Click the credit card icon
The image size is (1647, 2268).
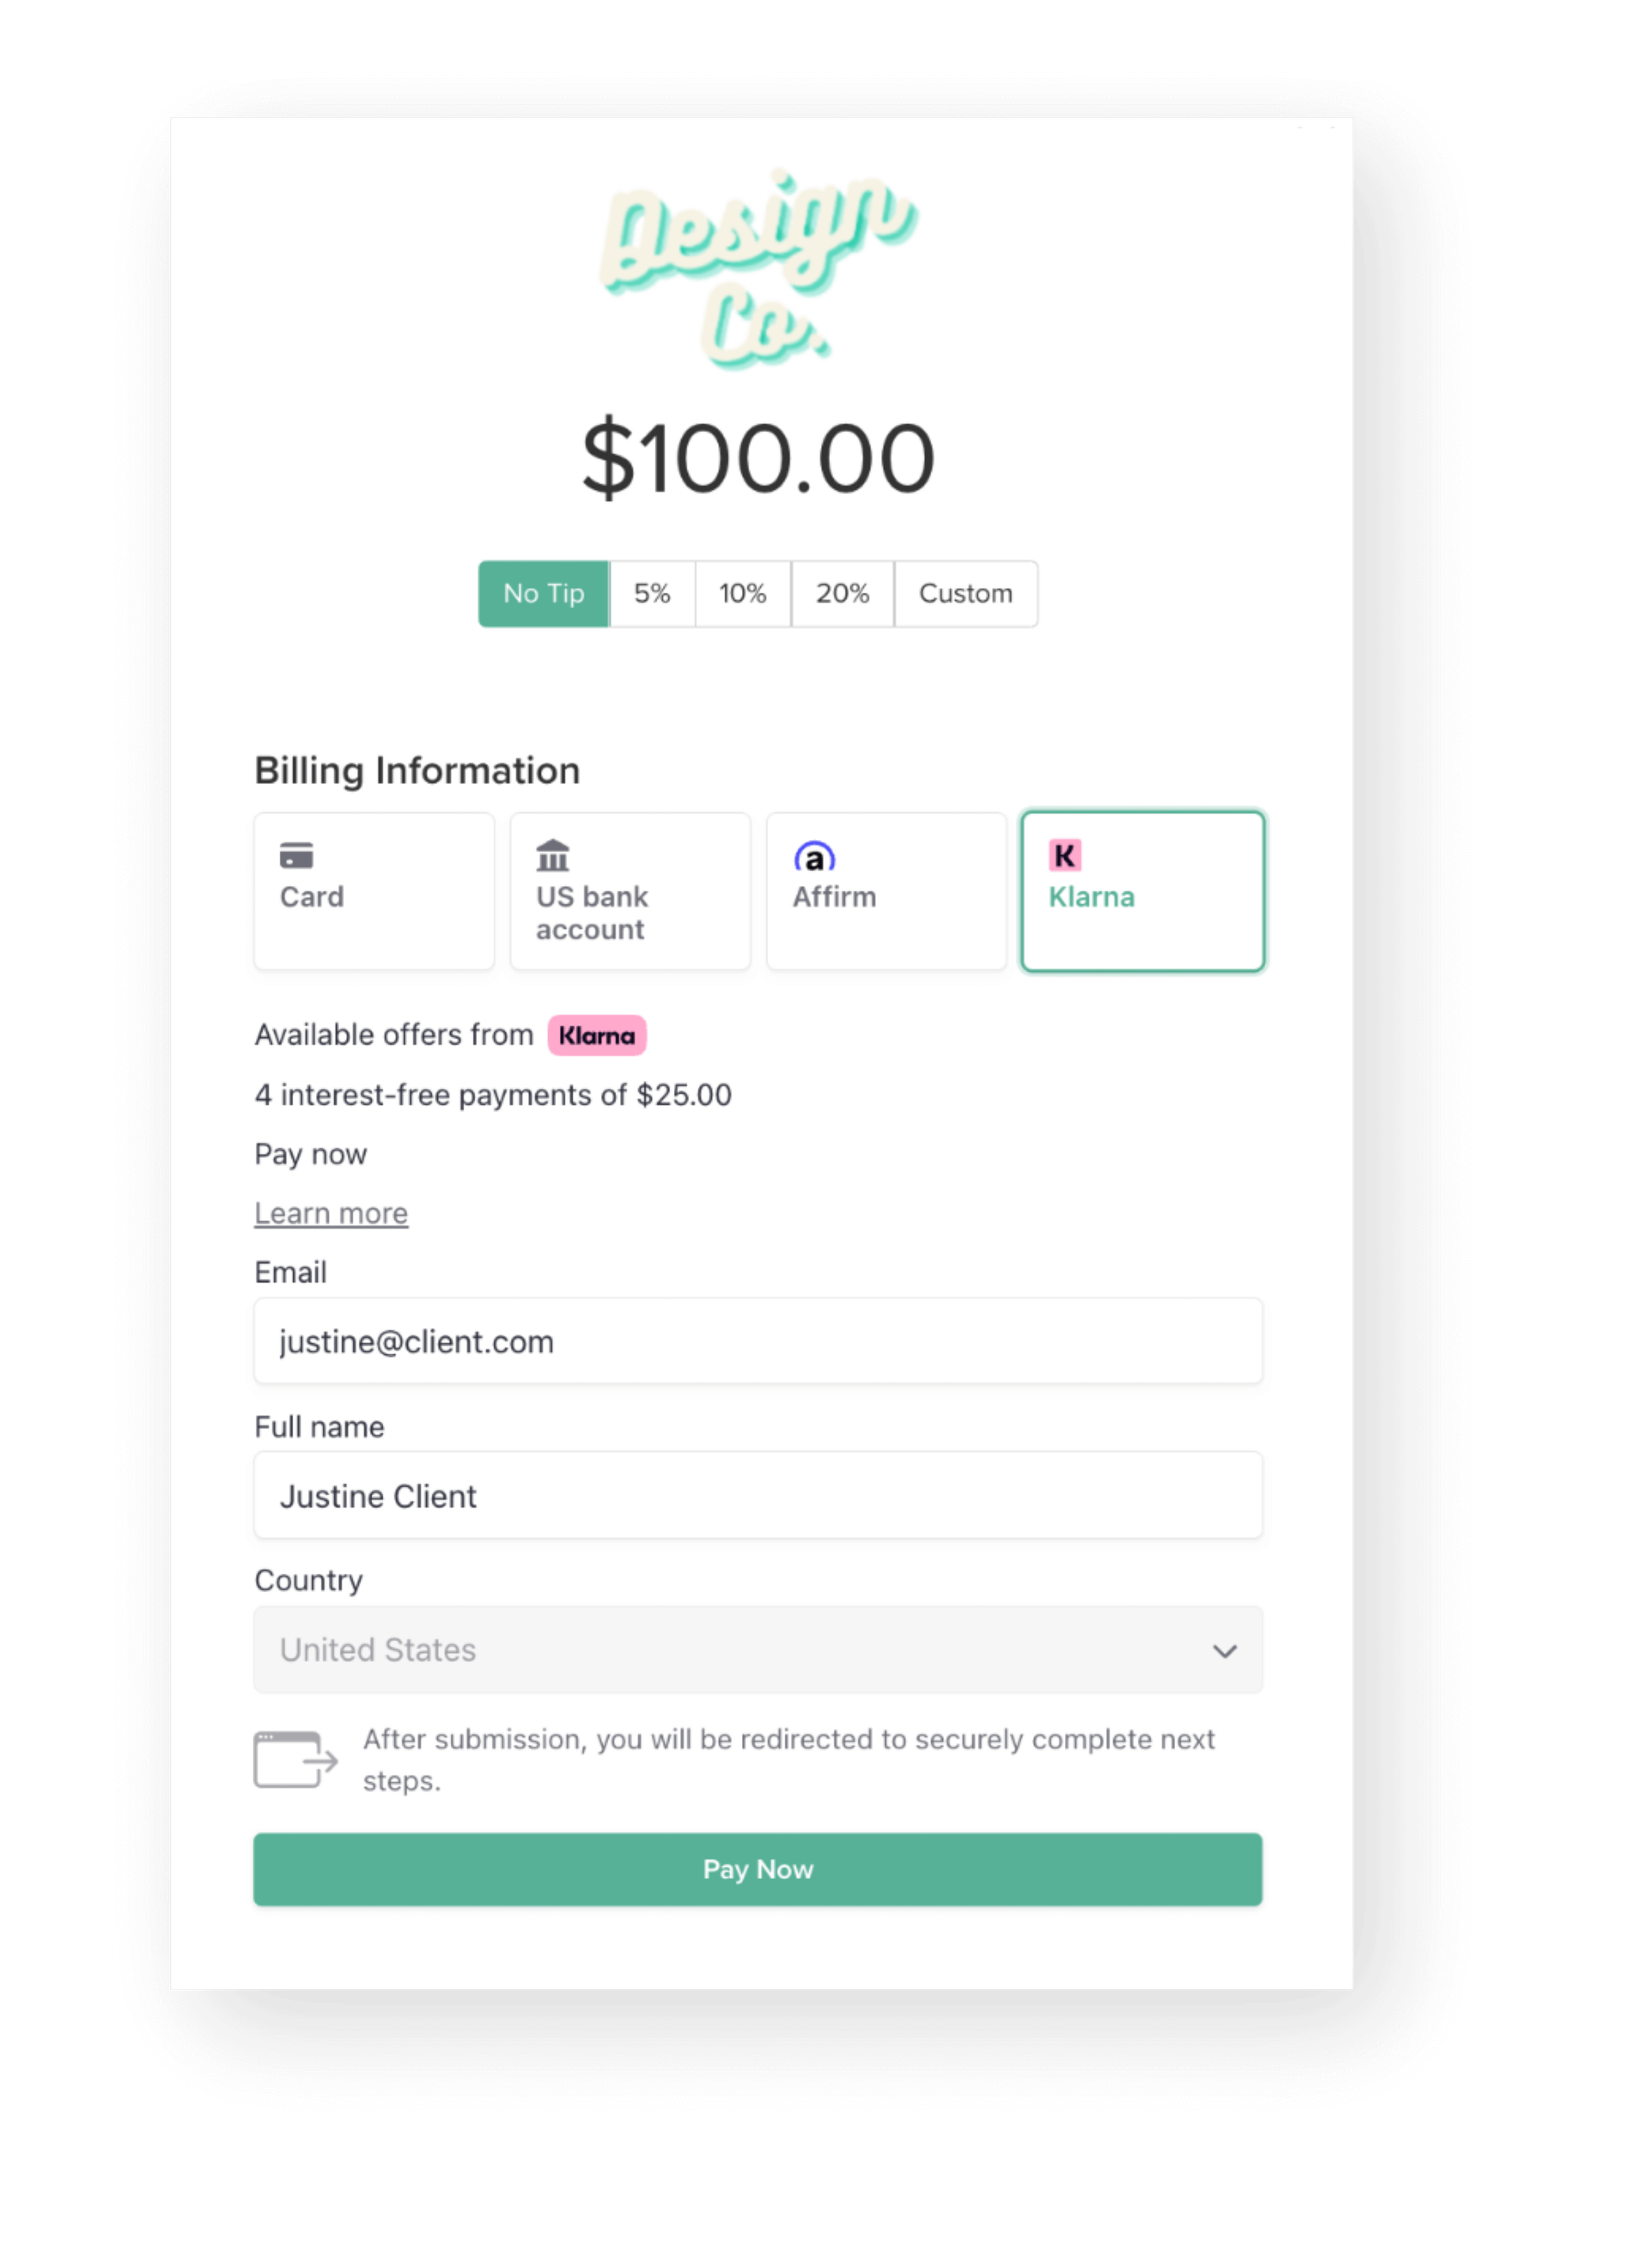tap(296, 856)
